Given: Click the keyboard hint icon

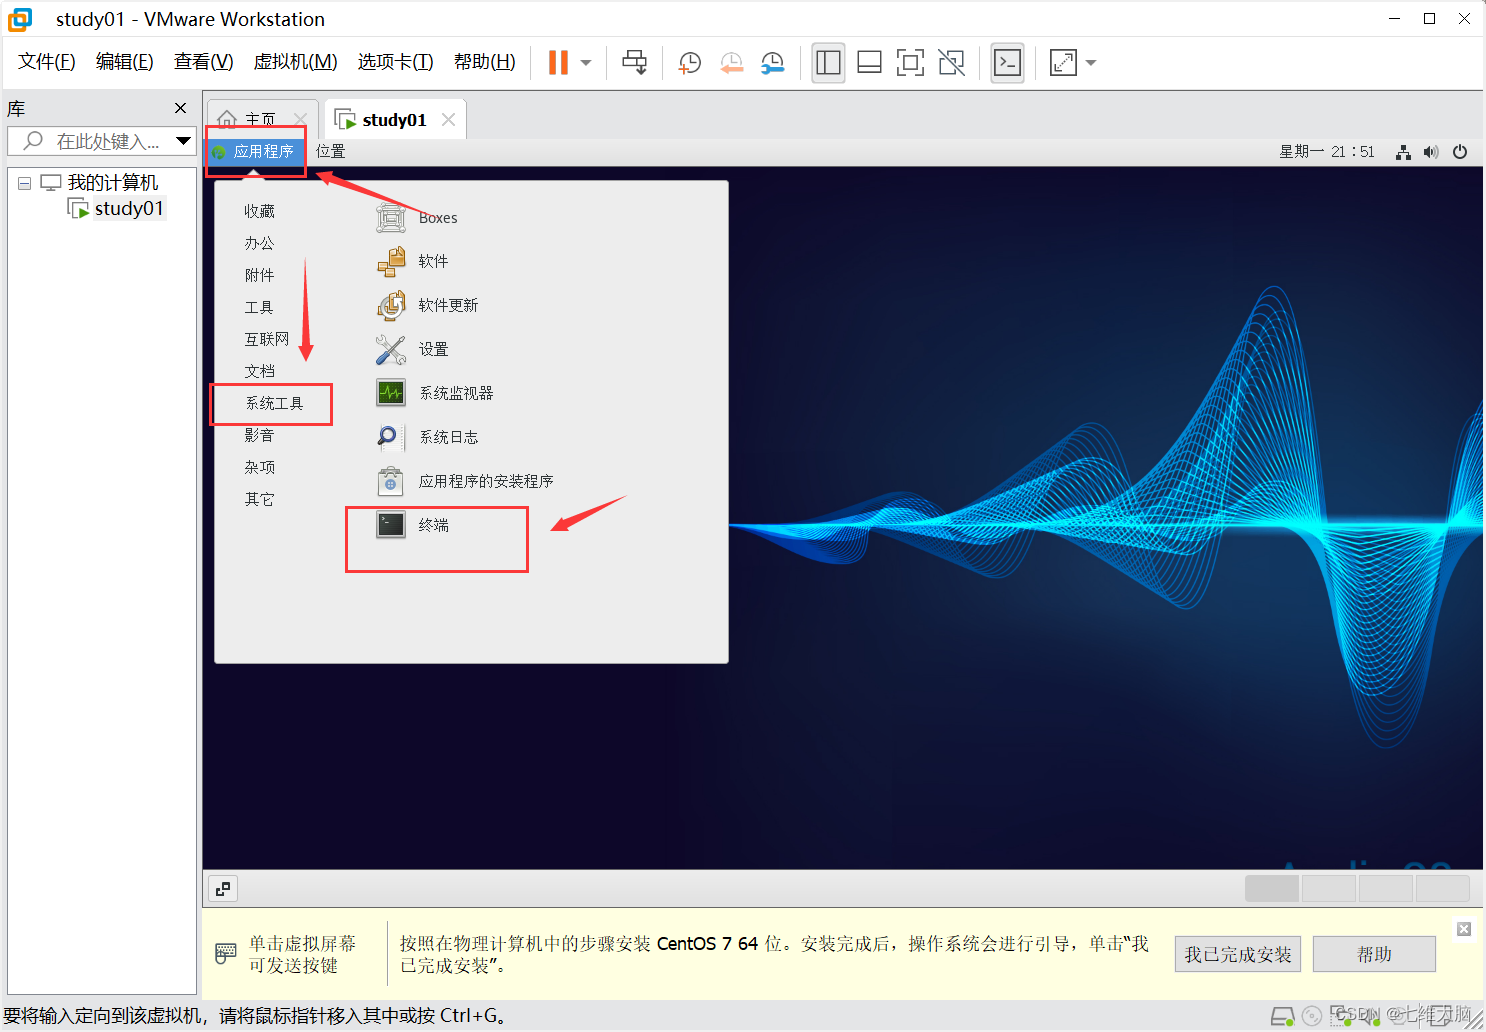Looking at the screenshot, I should tap(226, 954).
